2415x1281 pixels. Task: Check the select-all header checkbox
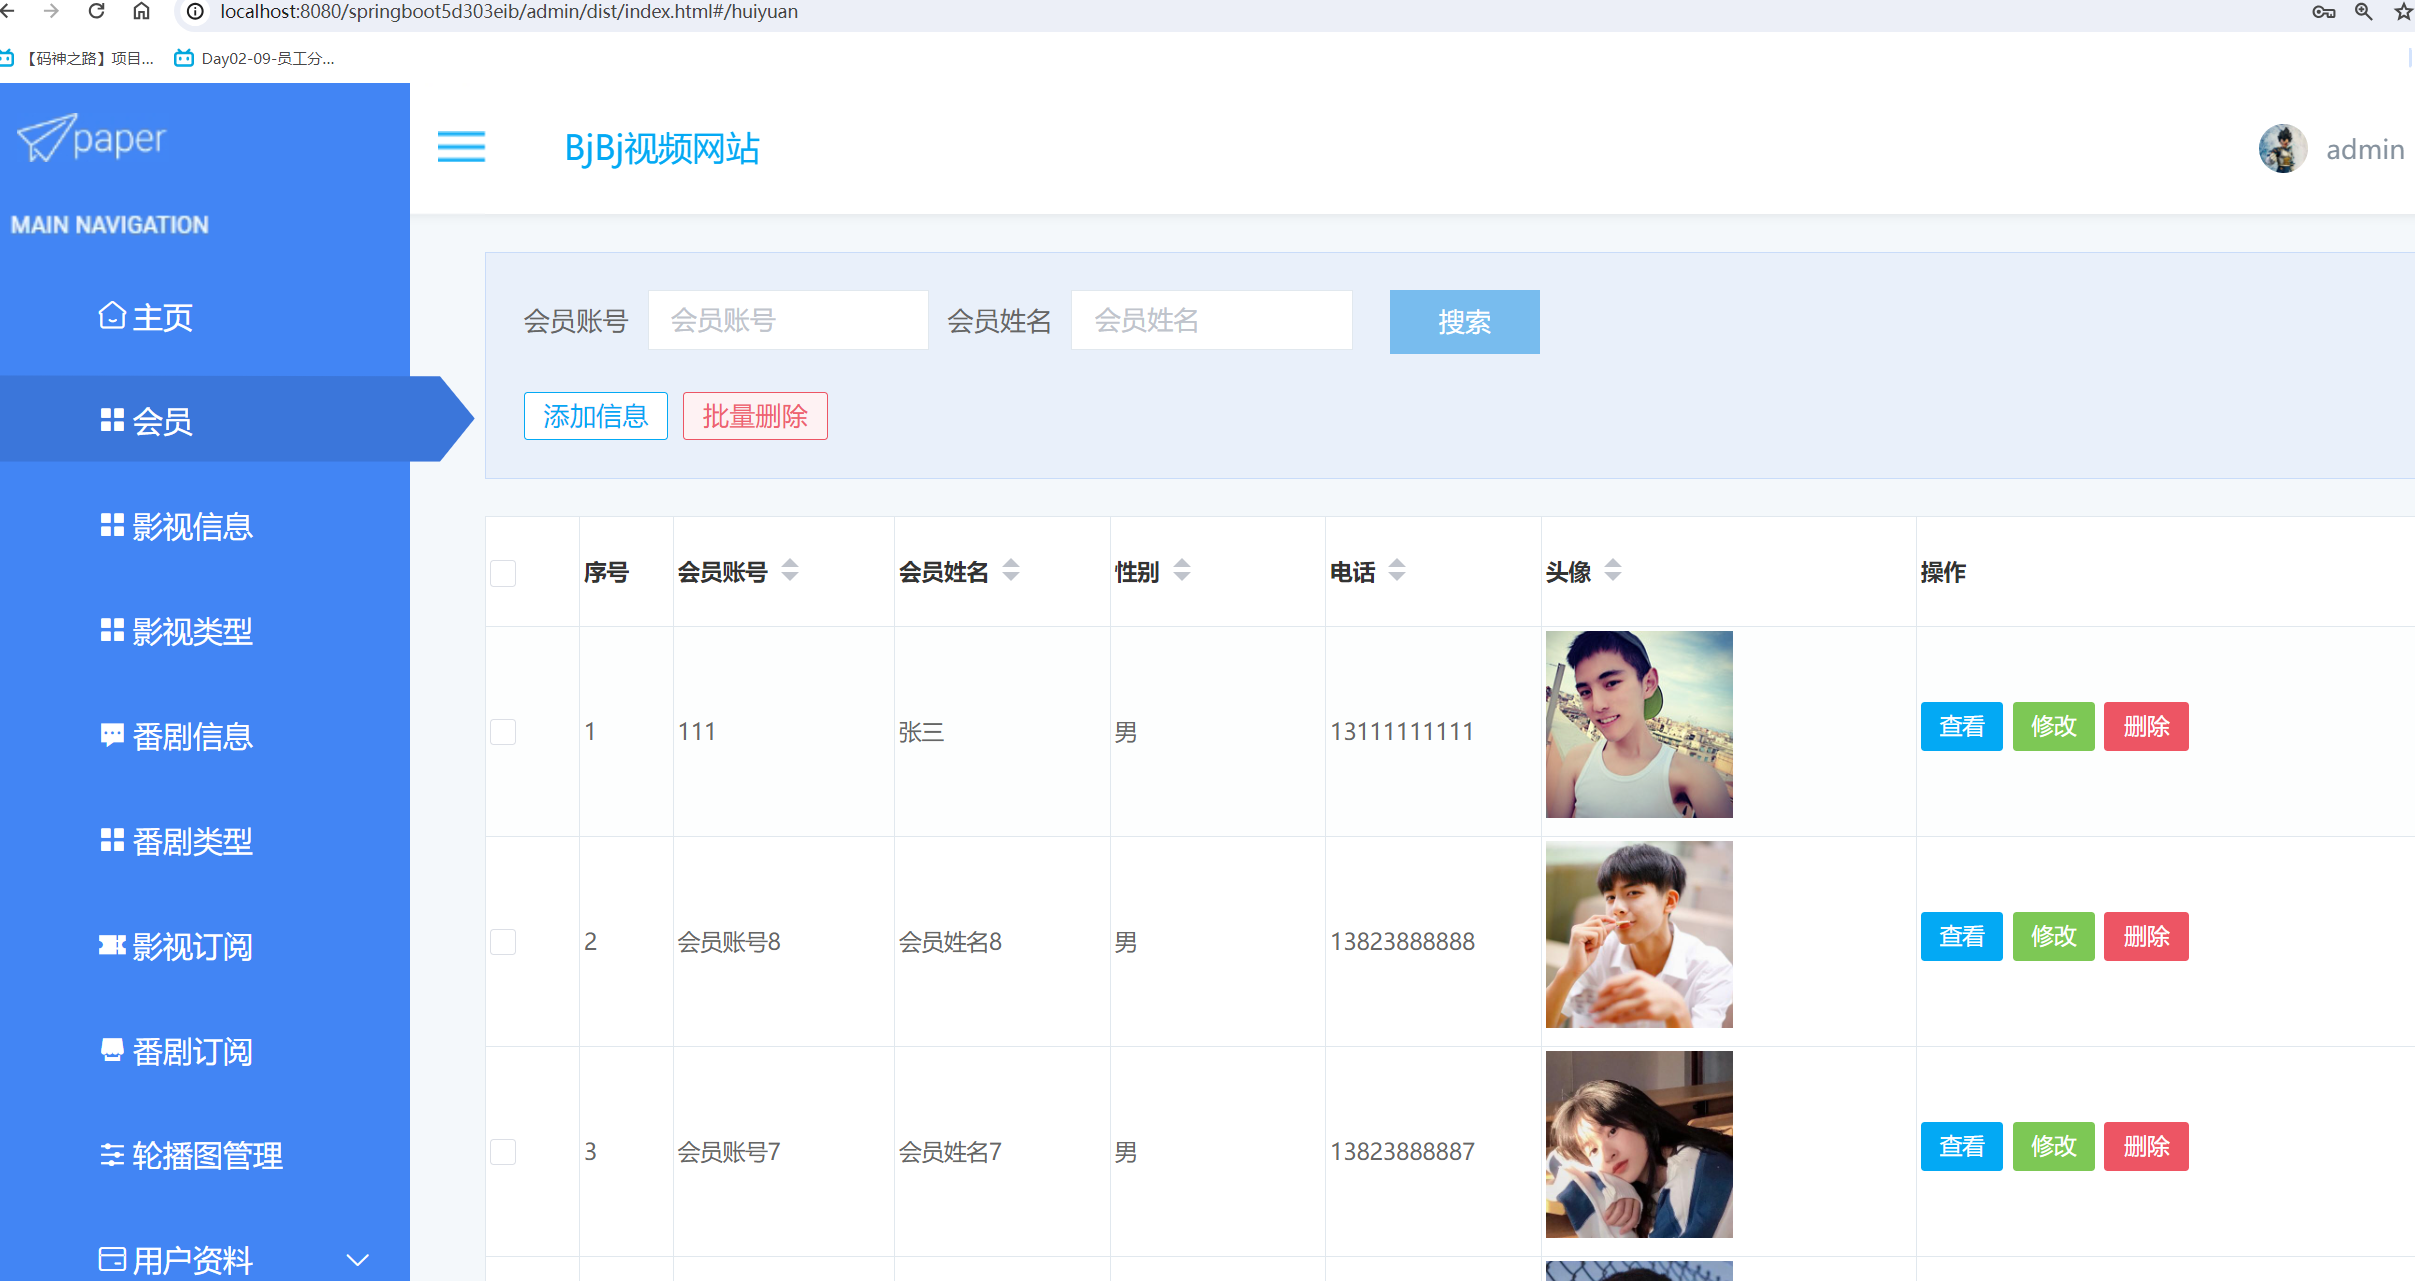[503, 573]
